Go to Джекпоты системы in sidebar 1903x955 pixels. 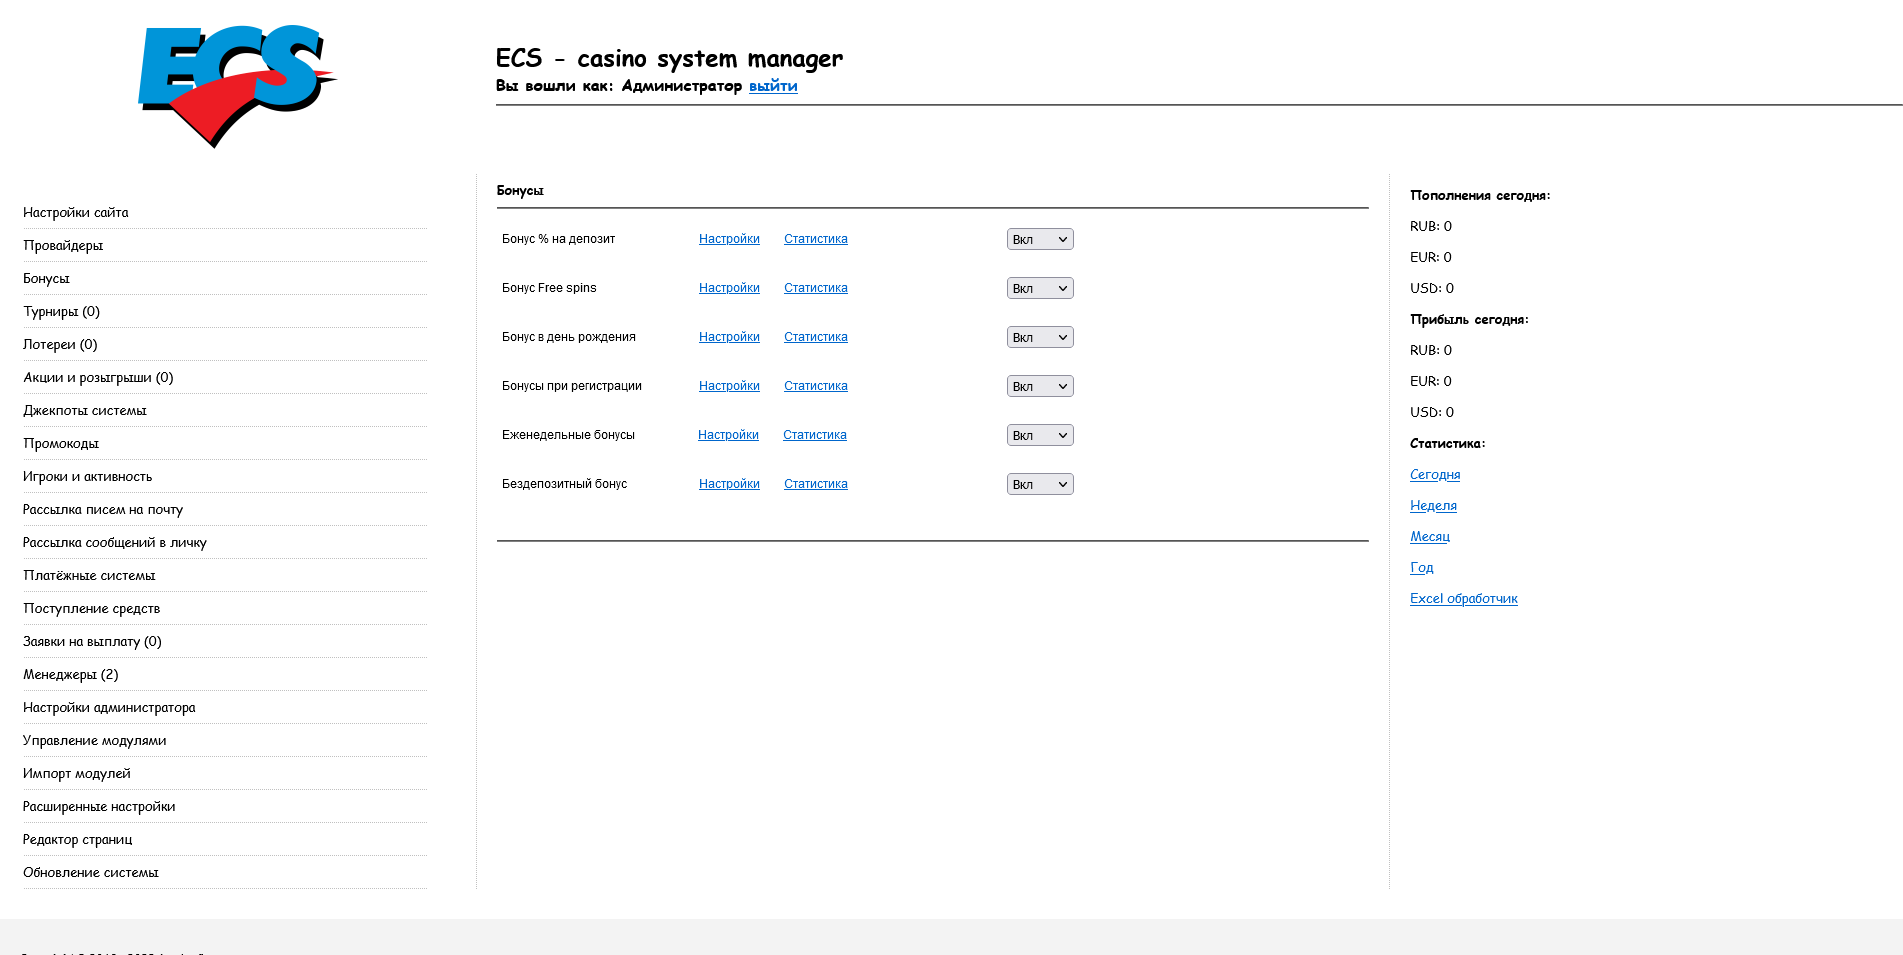(x=85, y=410)
